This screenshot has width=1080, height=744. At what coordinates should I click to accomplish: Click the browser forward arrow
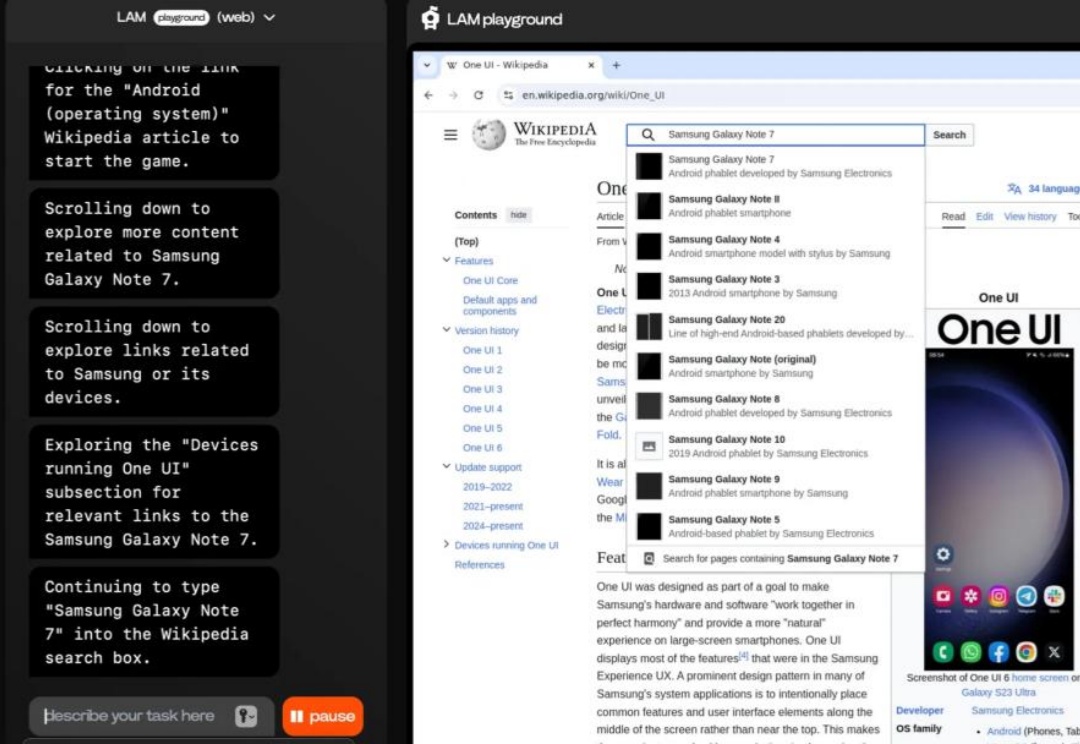tap(453, 95)
